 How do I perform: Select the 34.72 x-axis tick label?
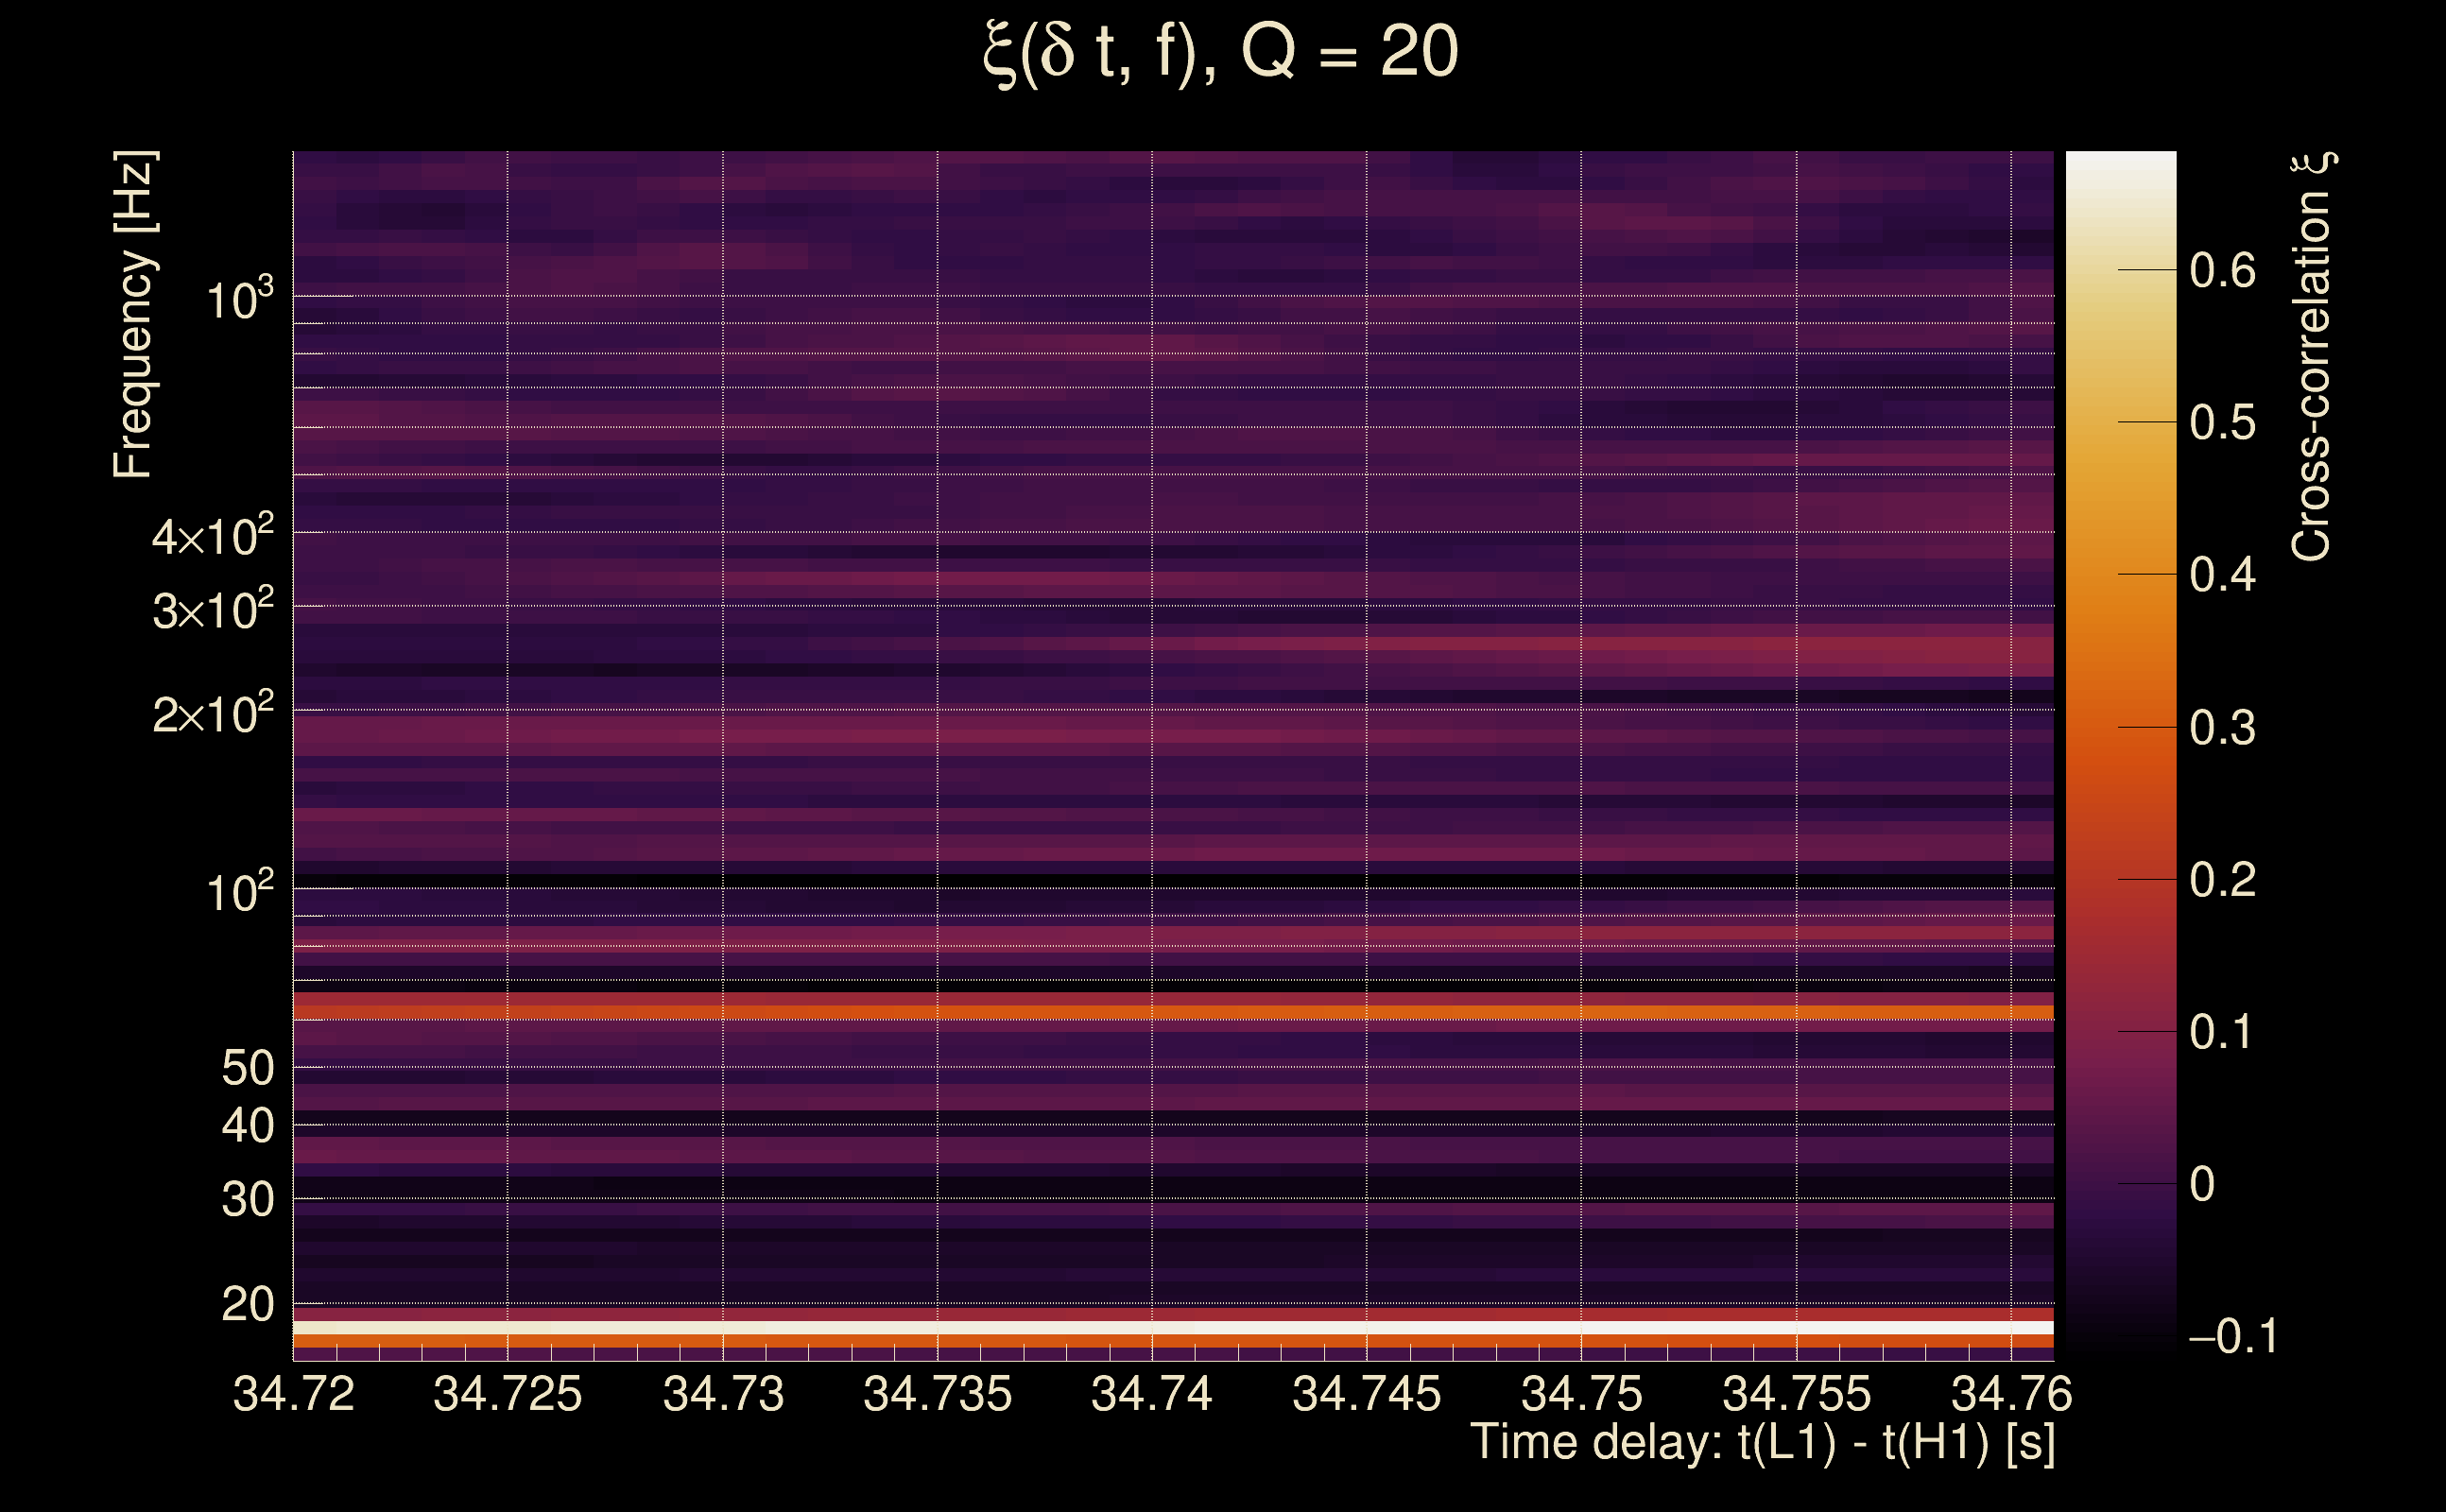294,1394
